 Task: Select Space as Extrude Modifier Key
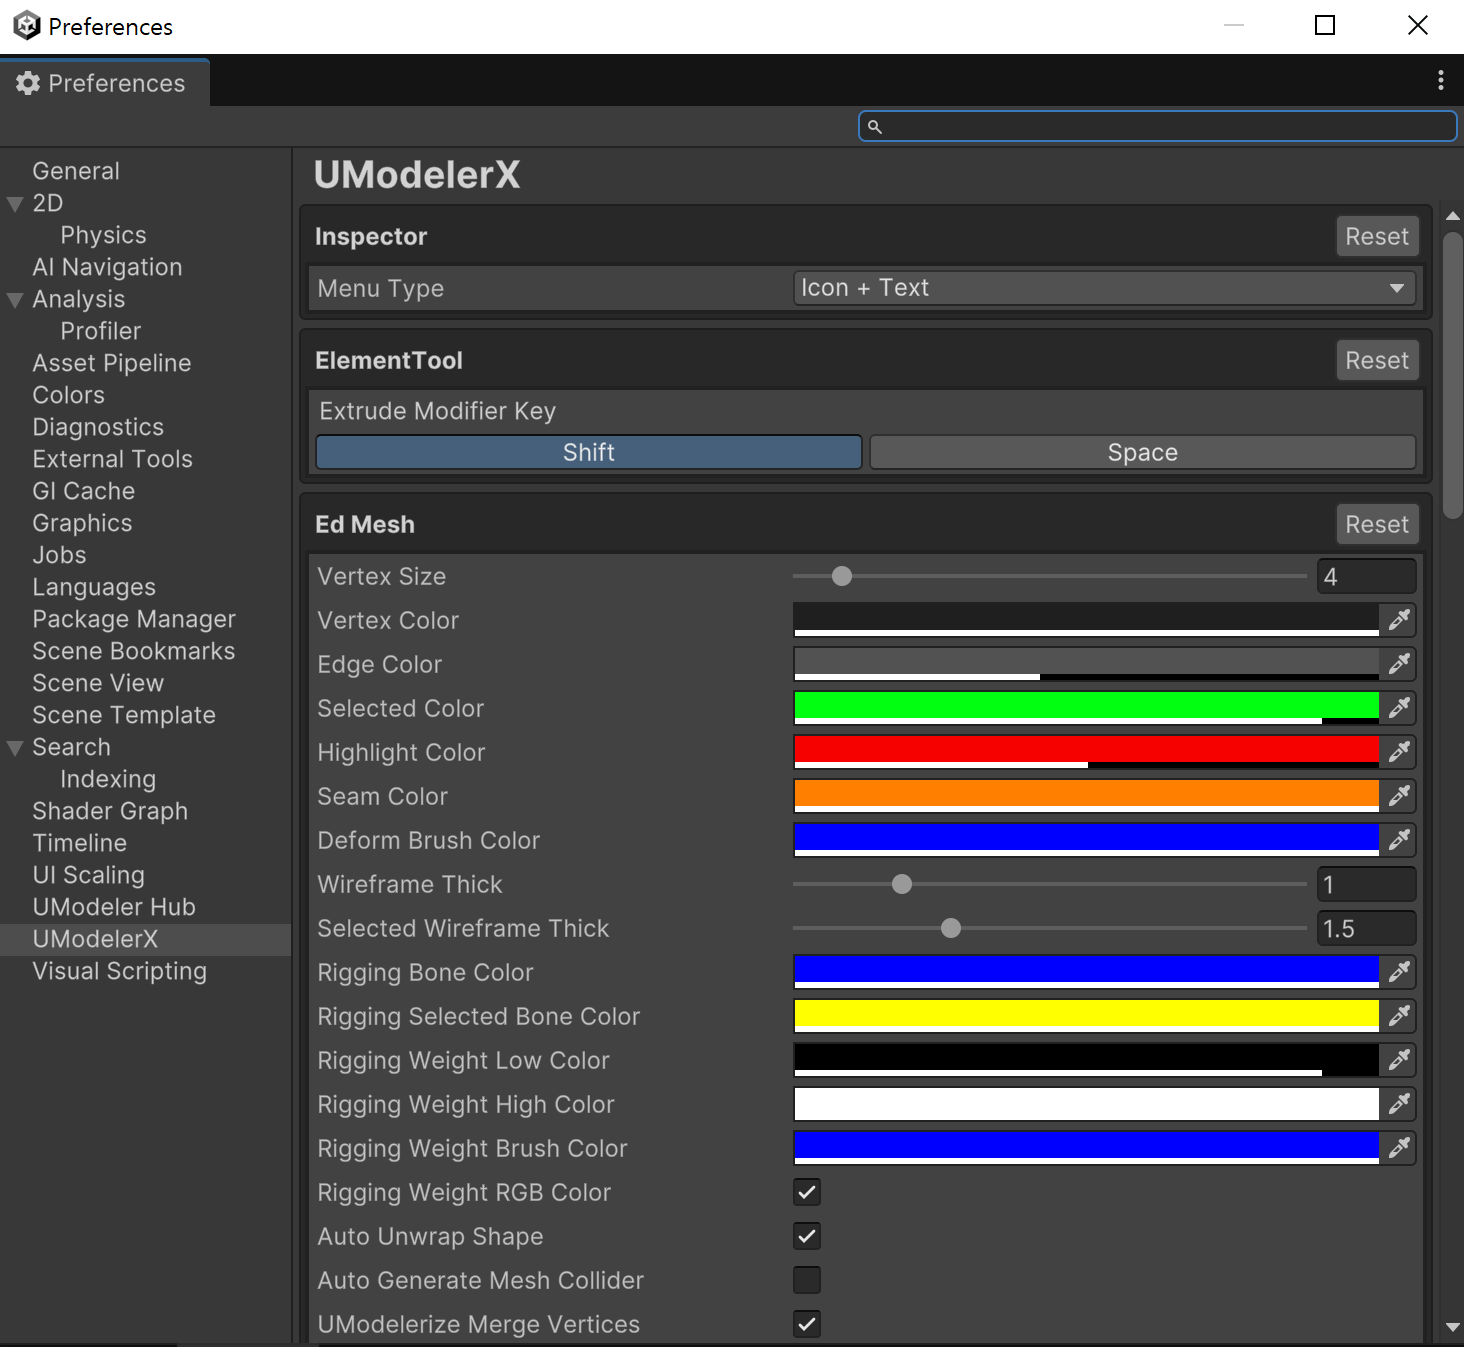point(1143,452)
